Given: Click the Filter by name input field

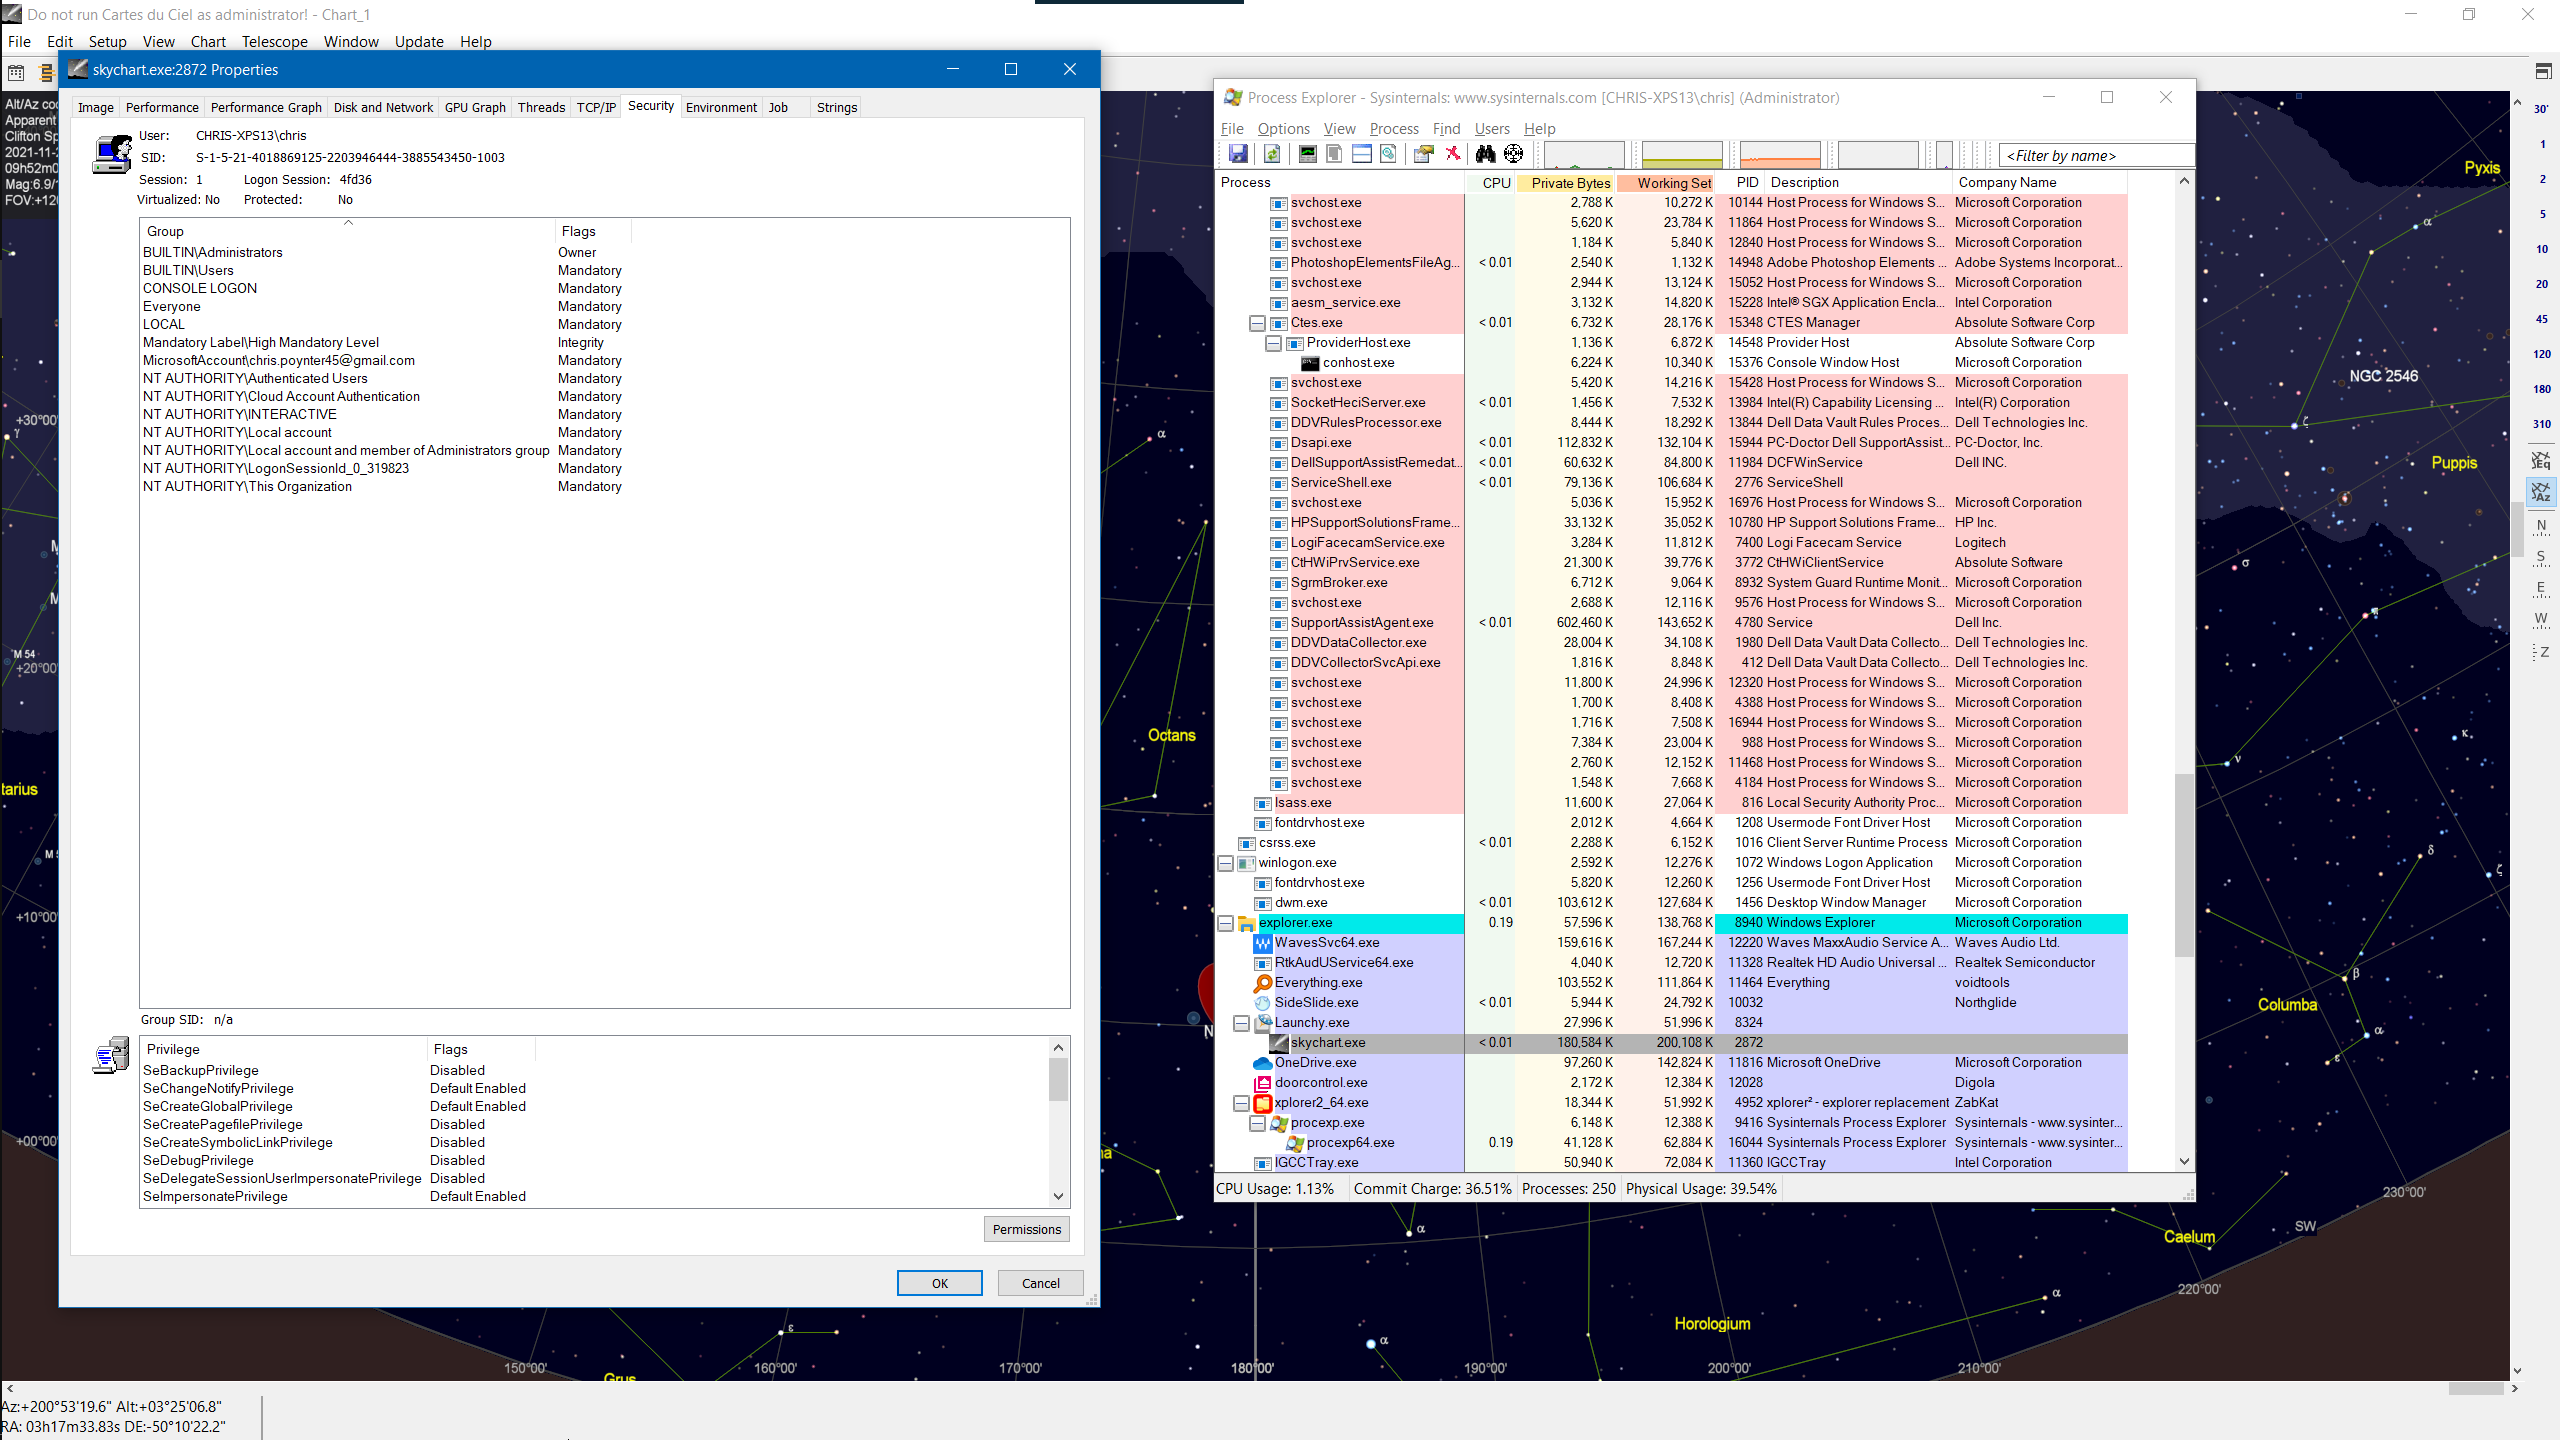Looking at the screenshot, I should click(x=2096, y=155).
